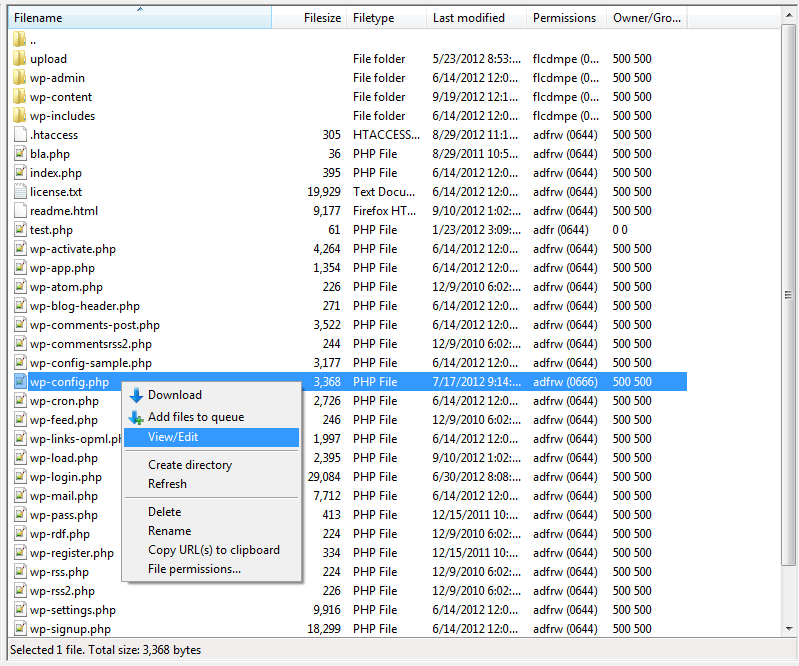799x666 pixels.
Task: Click the scrollbar up arrow
Action: (x=789, y=15)
